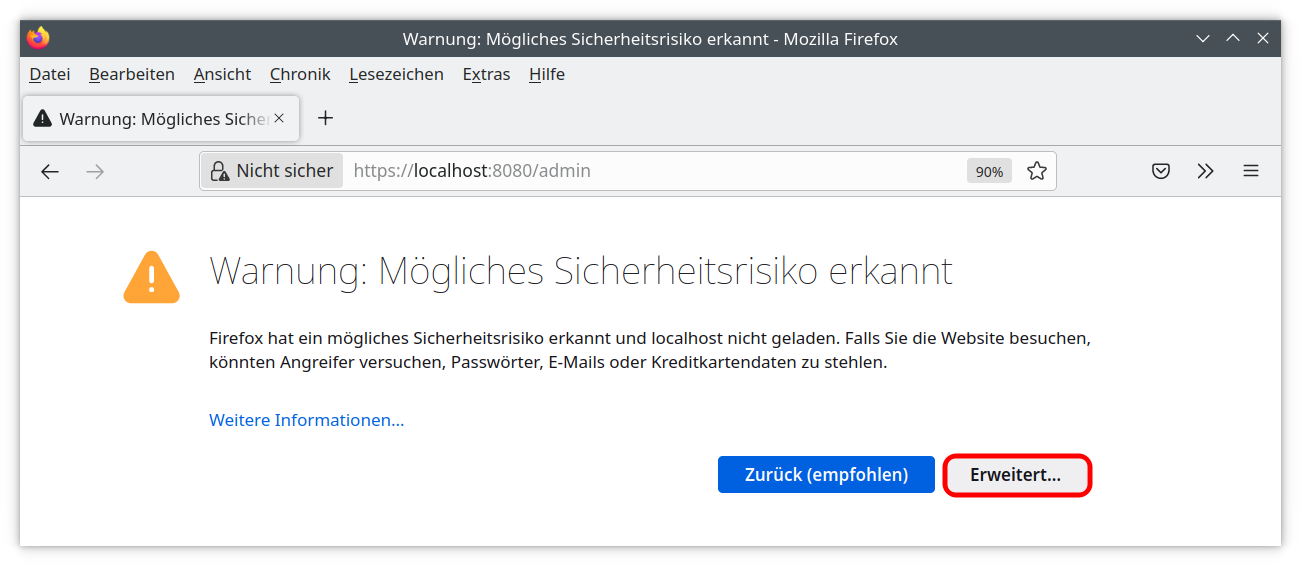Click the 'Nicht sicher' lock indicator
Image resolution: width=1301 pixels, height=566 pixels.
coord(273,171)
